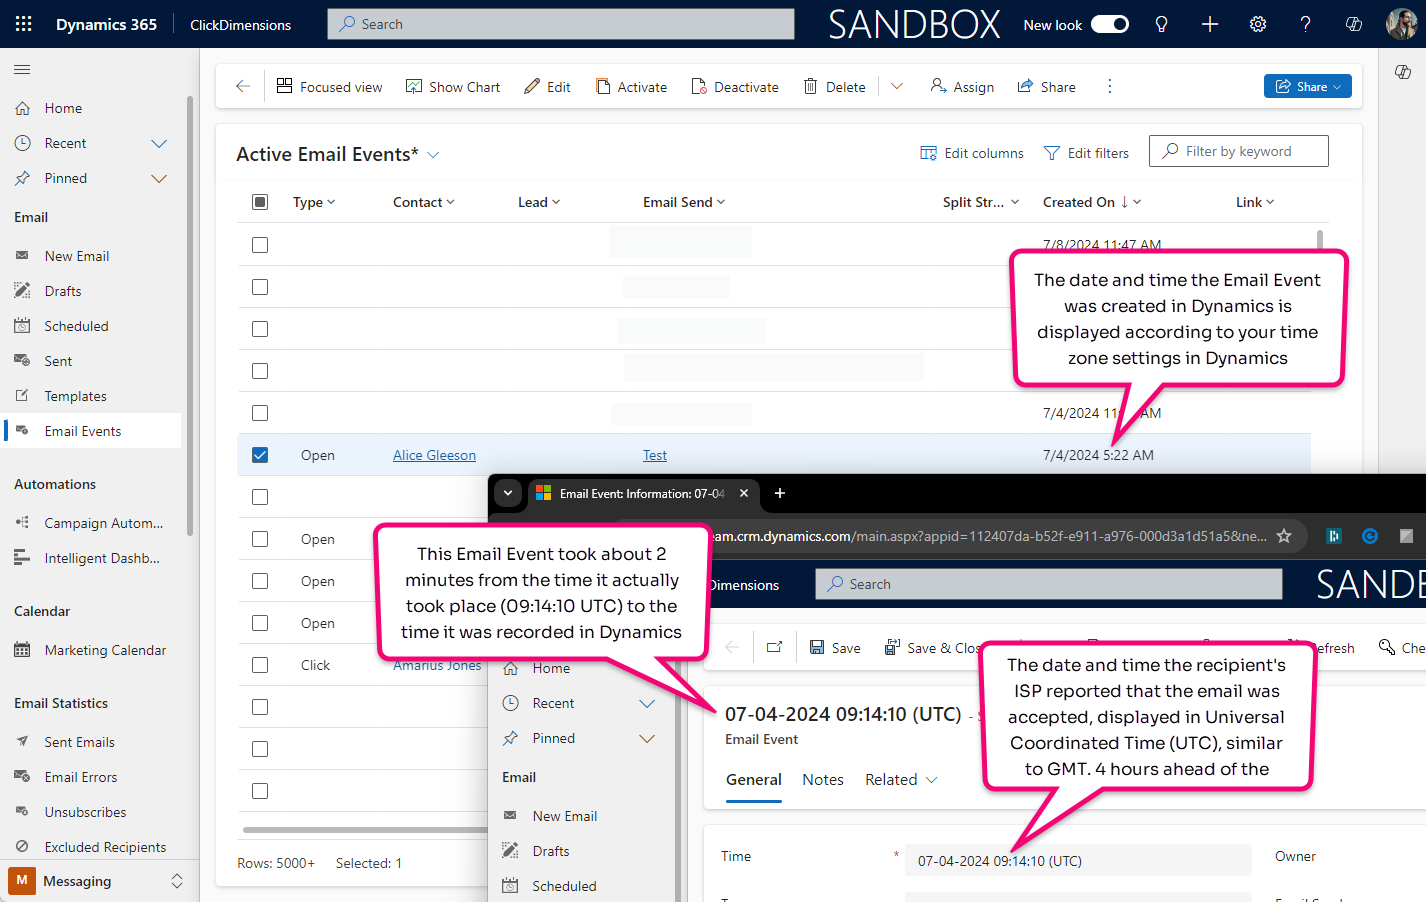
Task: Click Edit columns
Action: tap(972, 153)
